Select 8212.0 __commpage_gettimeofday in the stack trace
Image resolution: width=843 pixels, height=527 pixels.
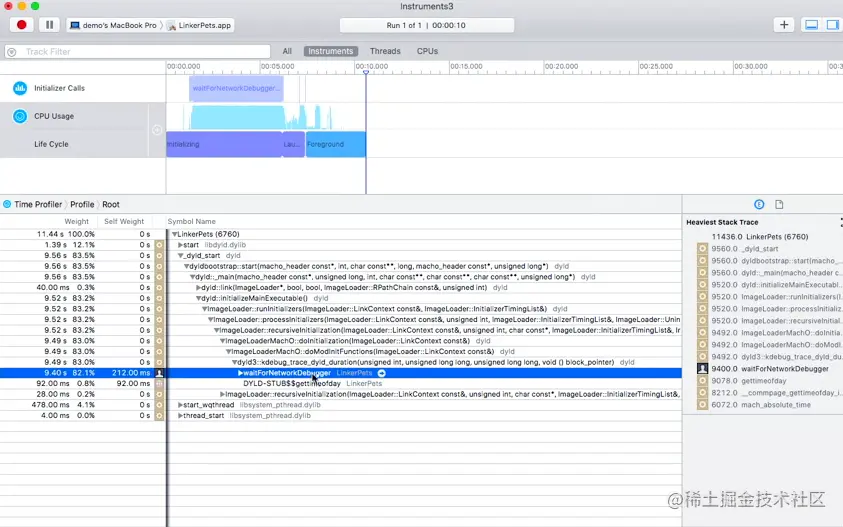[x=776, y=393]
